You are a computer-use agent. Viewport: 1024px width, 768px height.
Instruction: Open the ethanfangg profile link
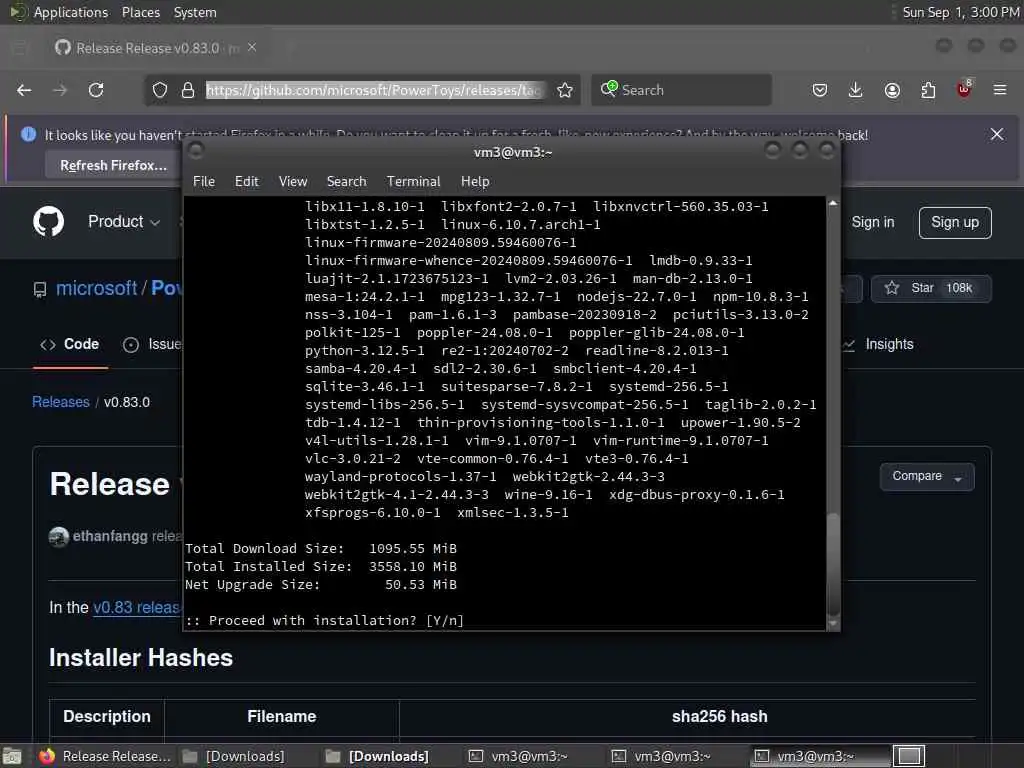110,536
